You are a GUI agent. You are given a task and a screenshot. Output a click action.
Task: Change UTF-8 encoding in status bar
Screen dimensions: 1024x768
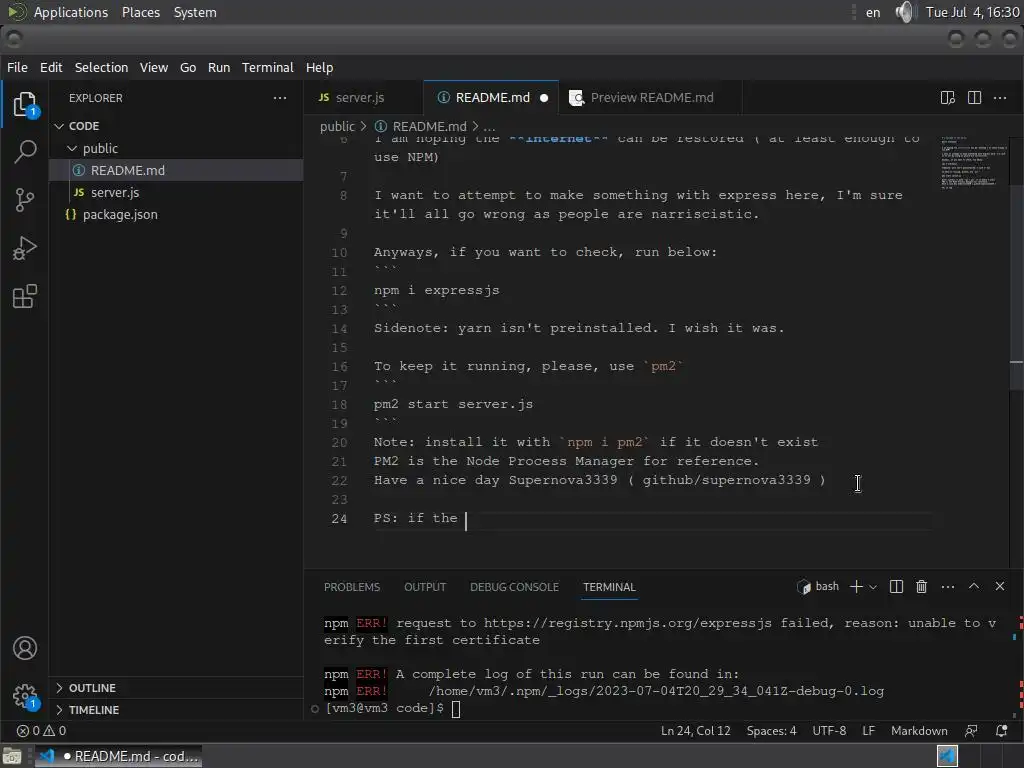[829, 731]
